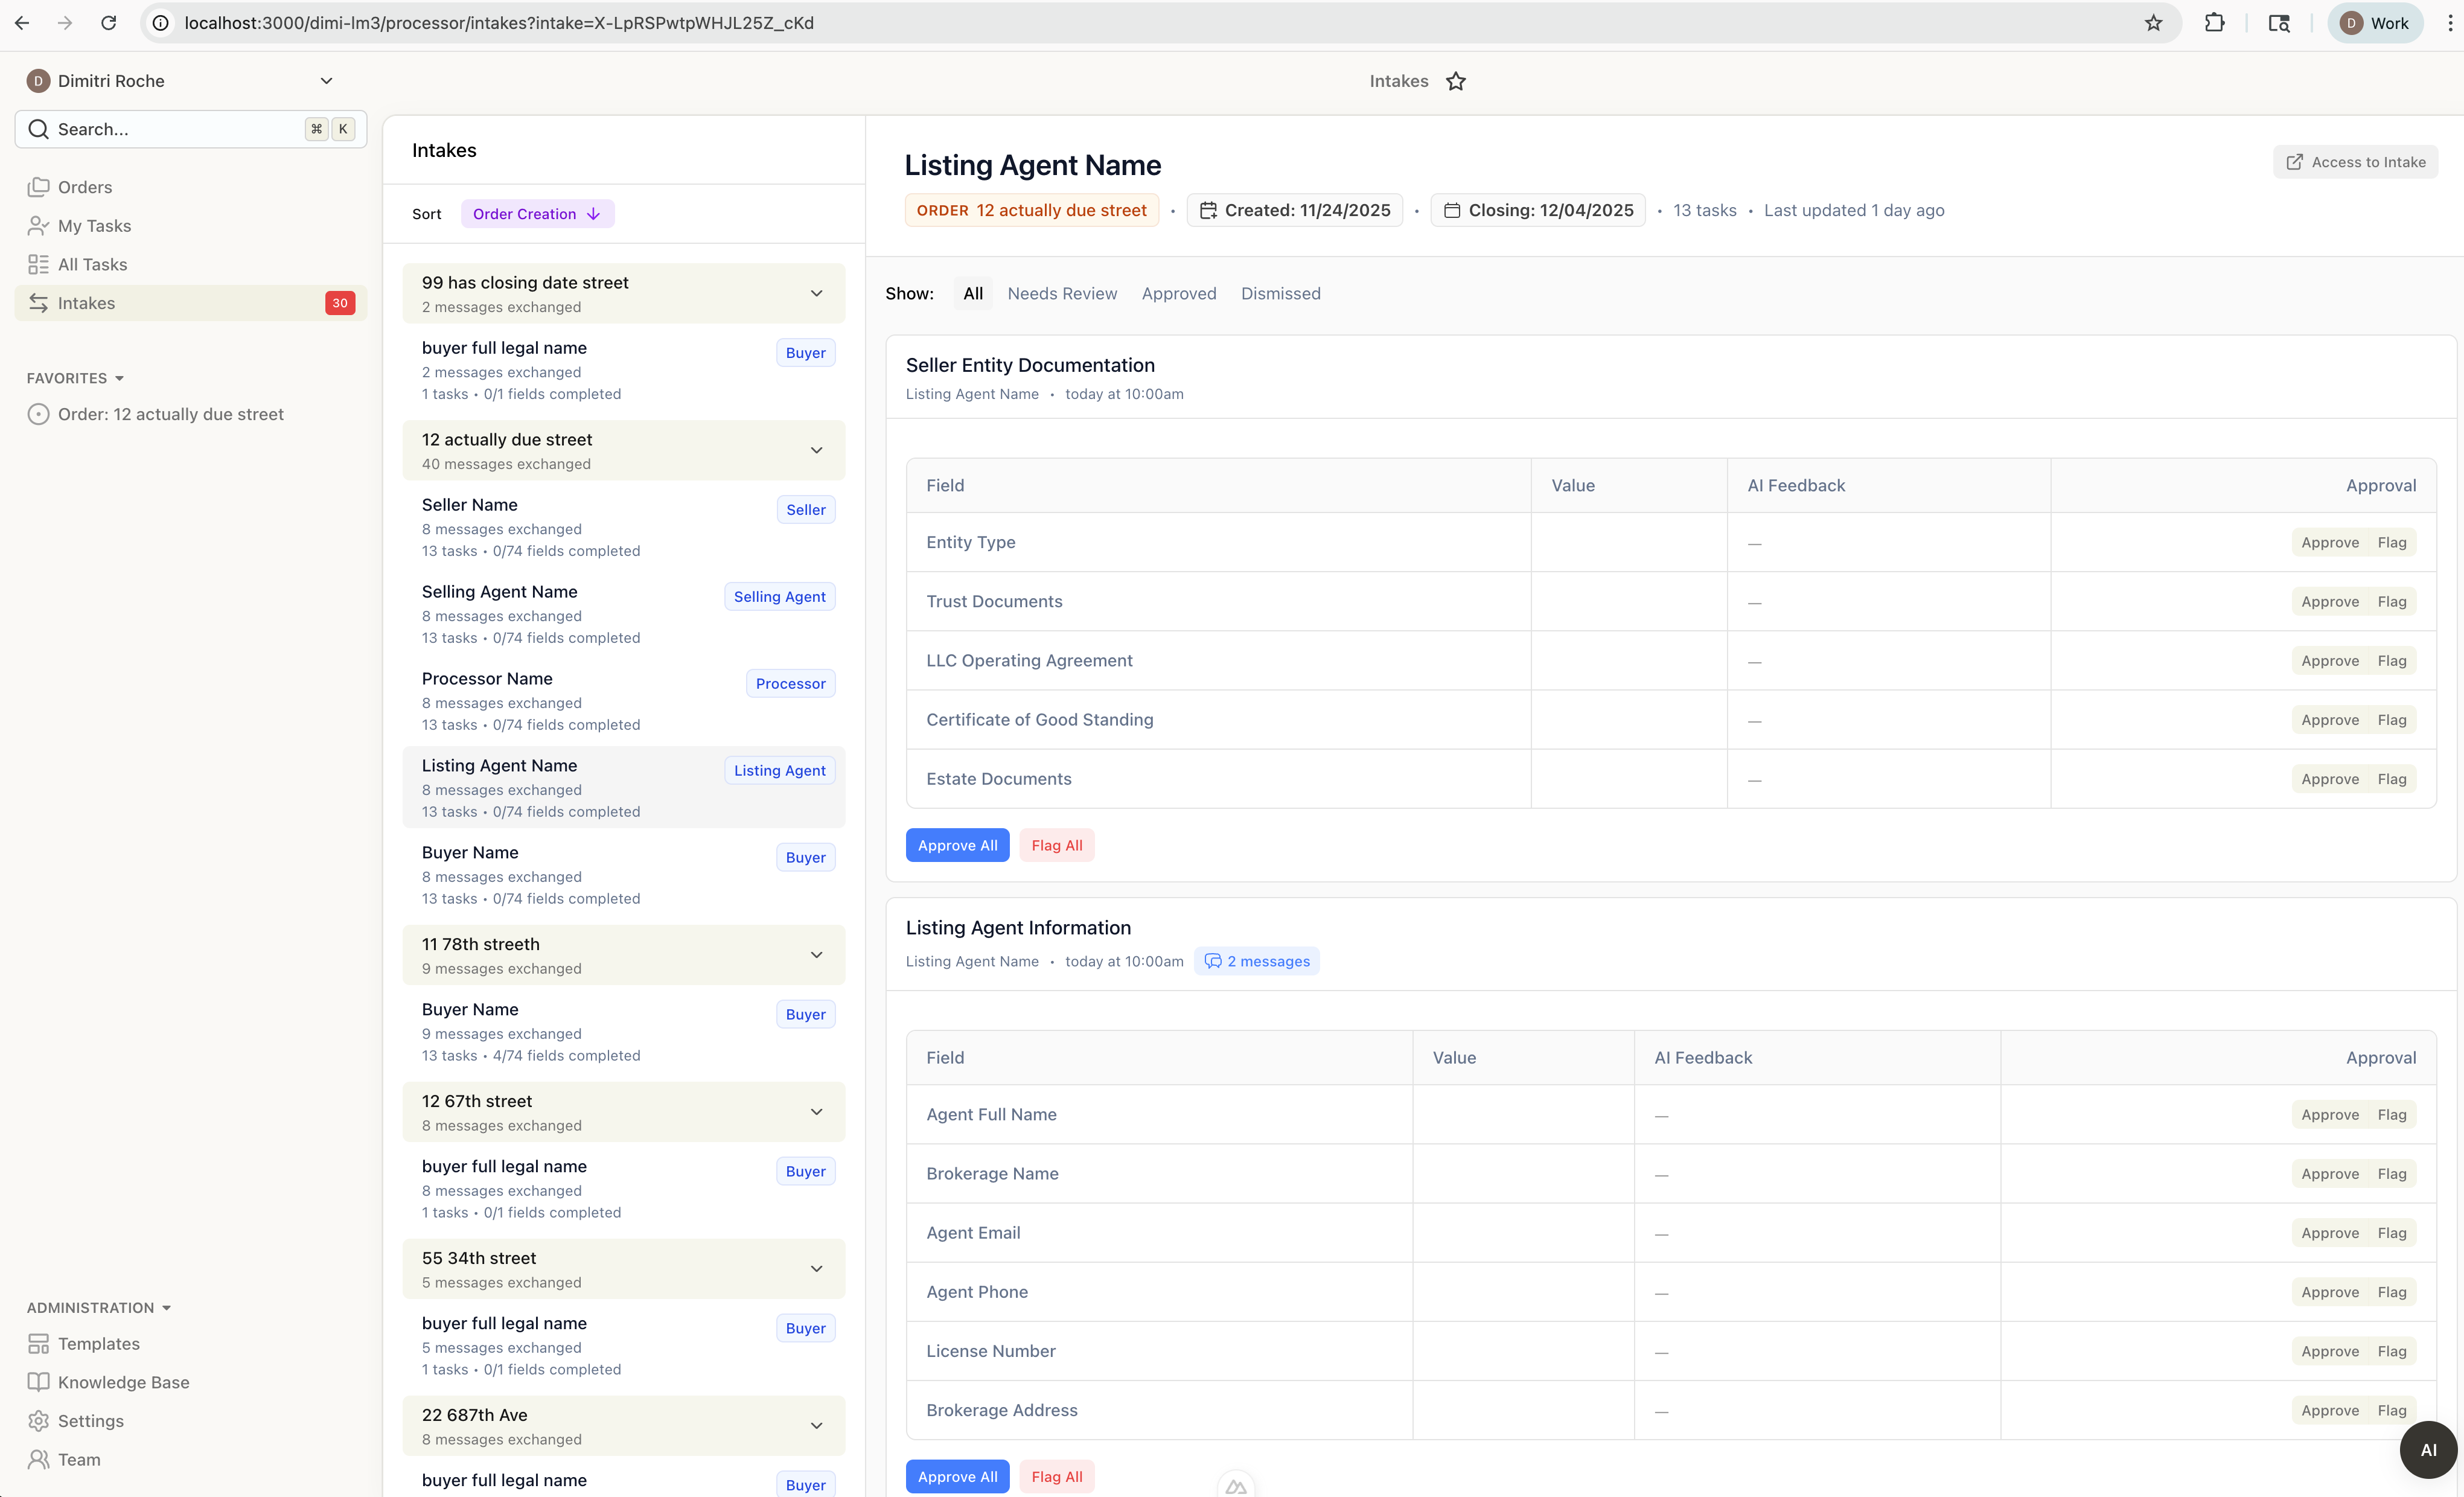Collapse the '12 actually due street' group
Image resolution: width=2464 pixels, height=1497 pixels.
coord(816,450)
